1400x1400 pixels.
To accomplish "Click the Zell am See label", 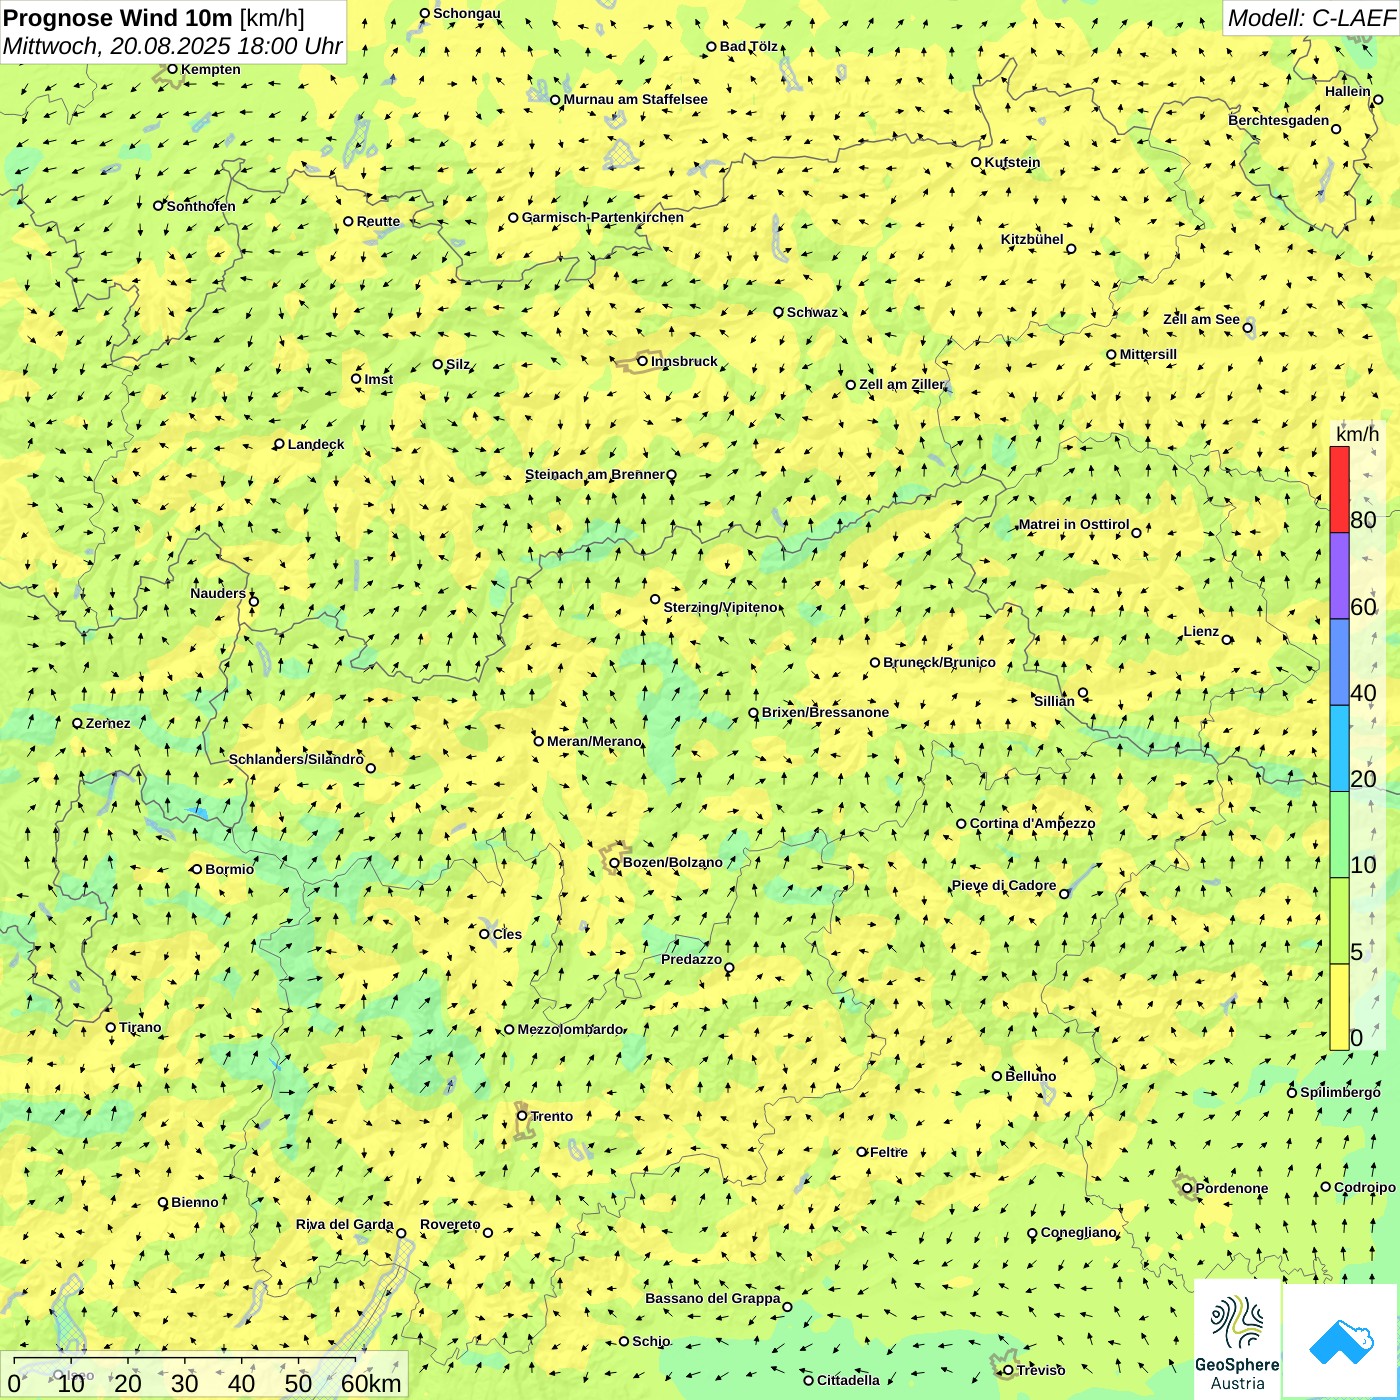I will tap(1201, 319).
